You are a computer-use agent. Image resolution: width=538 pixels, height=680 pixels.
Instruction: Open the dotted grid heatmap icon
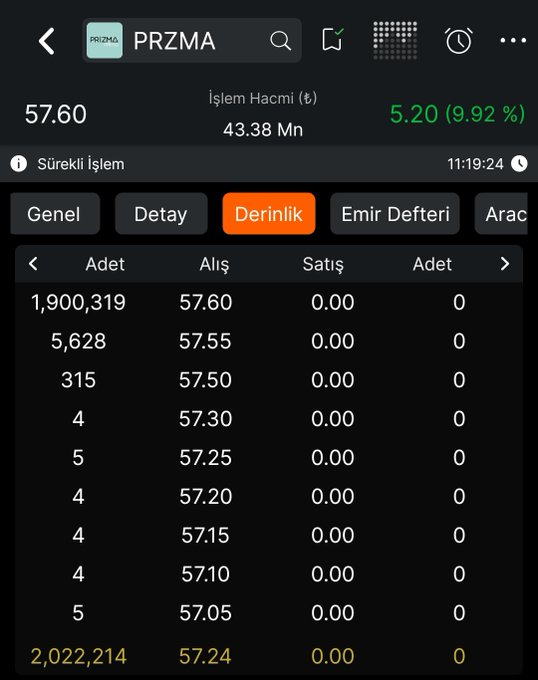click(x=395, y=40)
